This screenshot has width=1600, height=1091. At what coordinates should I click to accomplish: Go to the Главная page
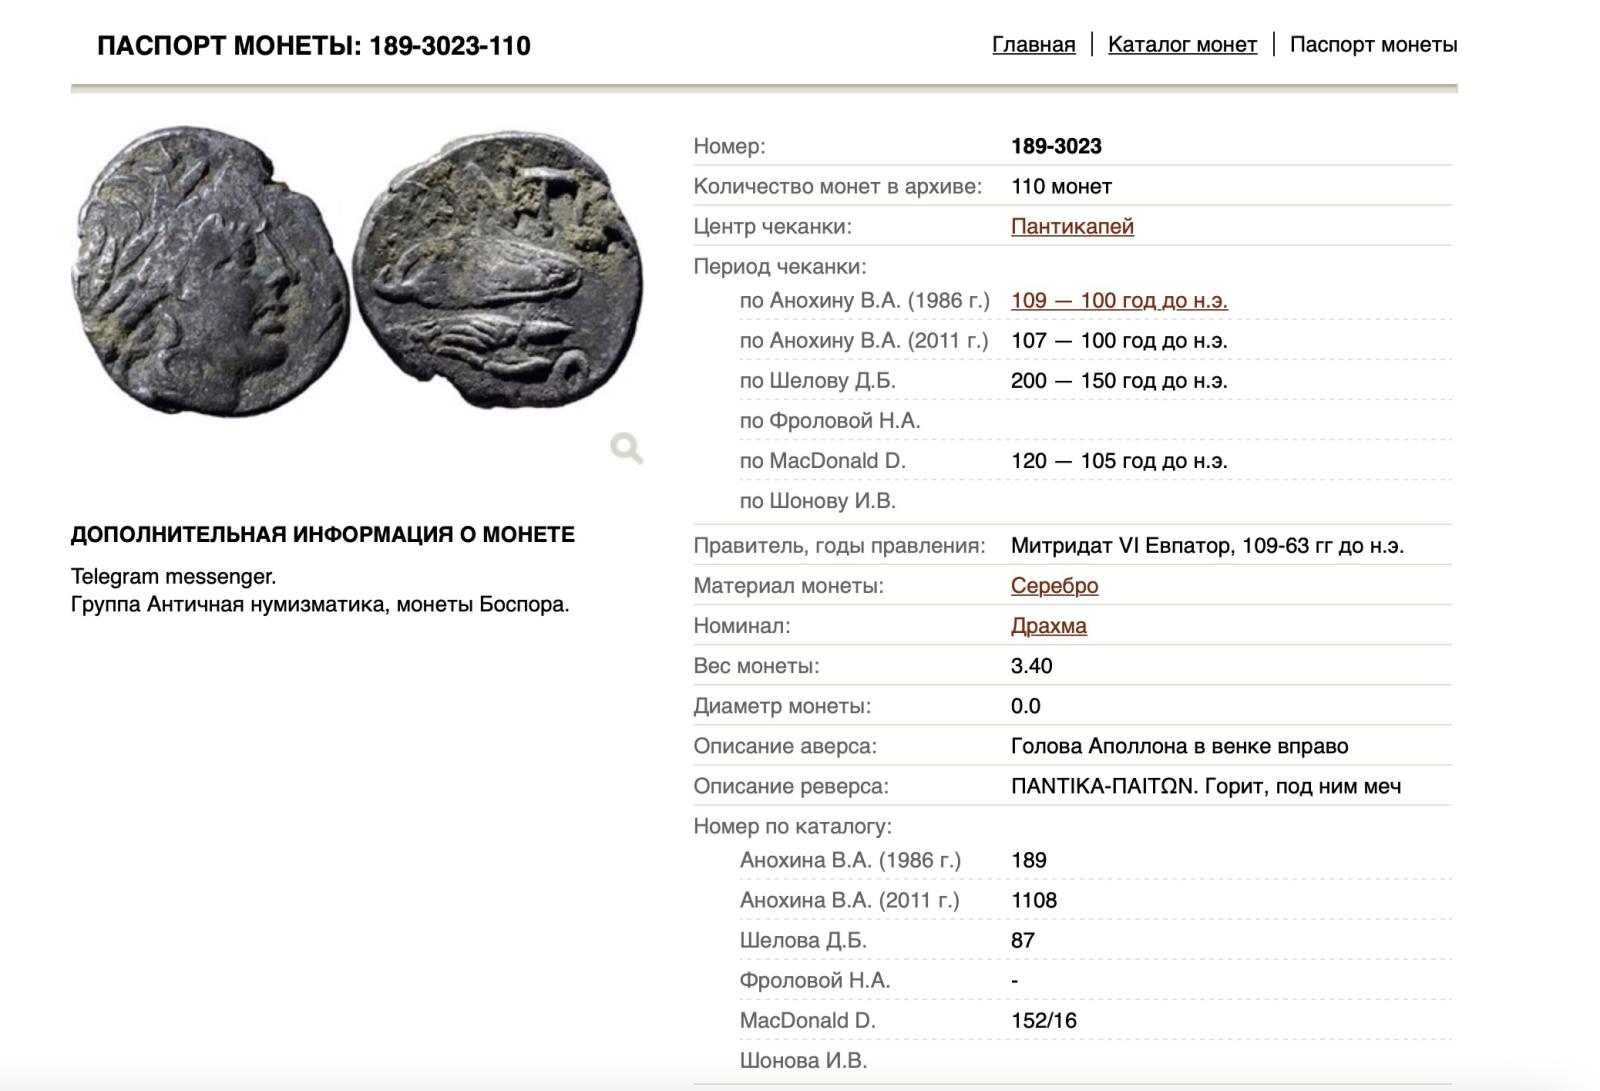coord(1033,45)
